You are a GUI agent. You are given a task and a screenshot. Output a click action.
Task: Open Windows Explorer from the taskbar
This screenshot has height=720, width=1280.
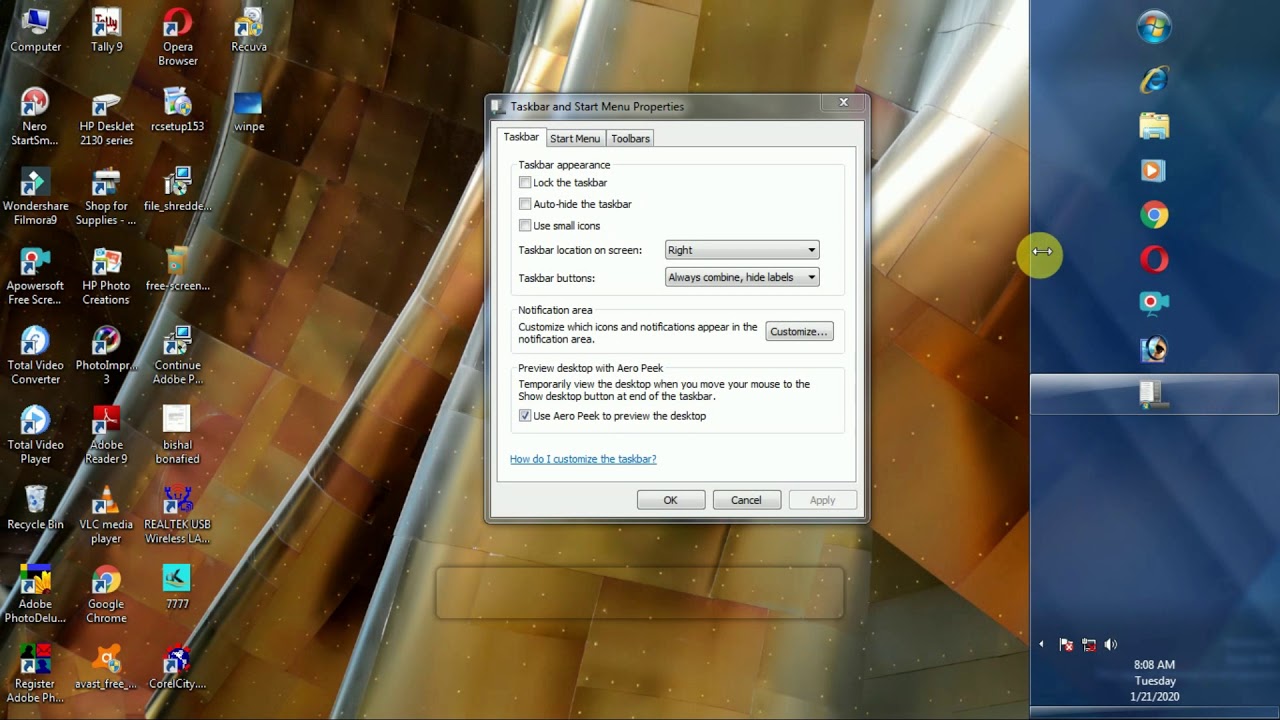point(1154,126)
